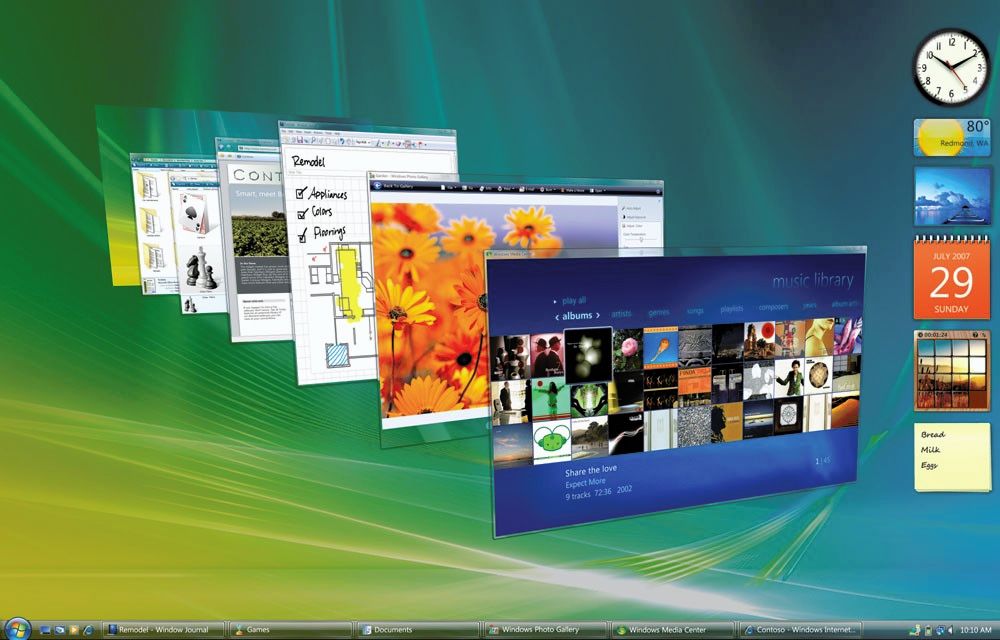This screenshot has width=1000, height=640.
Task: Click the Show desktop quick launch icon
Action: [45, 631]
